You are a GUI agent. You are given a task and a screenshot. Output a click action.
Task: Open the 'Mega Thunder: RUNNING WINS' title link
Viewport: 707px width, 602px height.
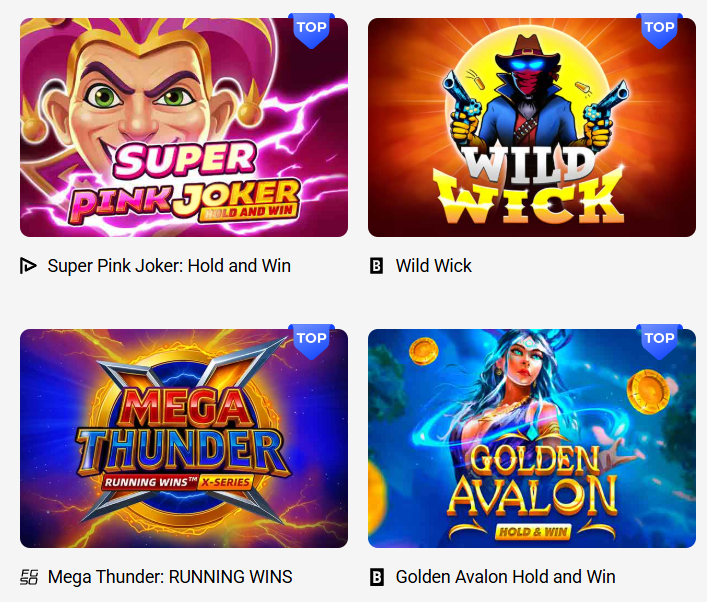(170, 577)
